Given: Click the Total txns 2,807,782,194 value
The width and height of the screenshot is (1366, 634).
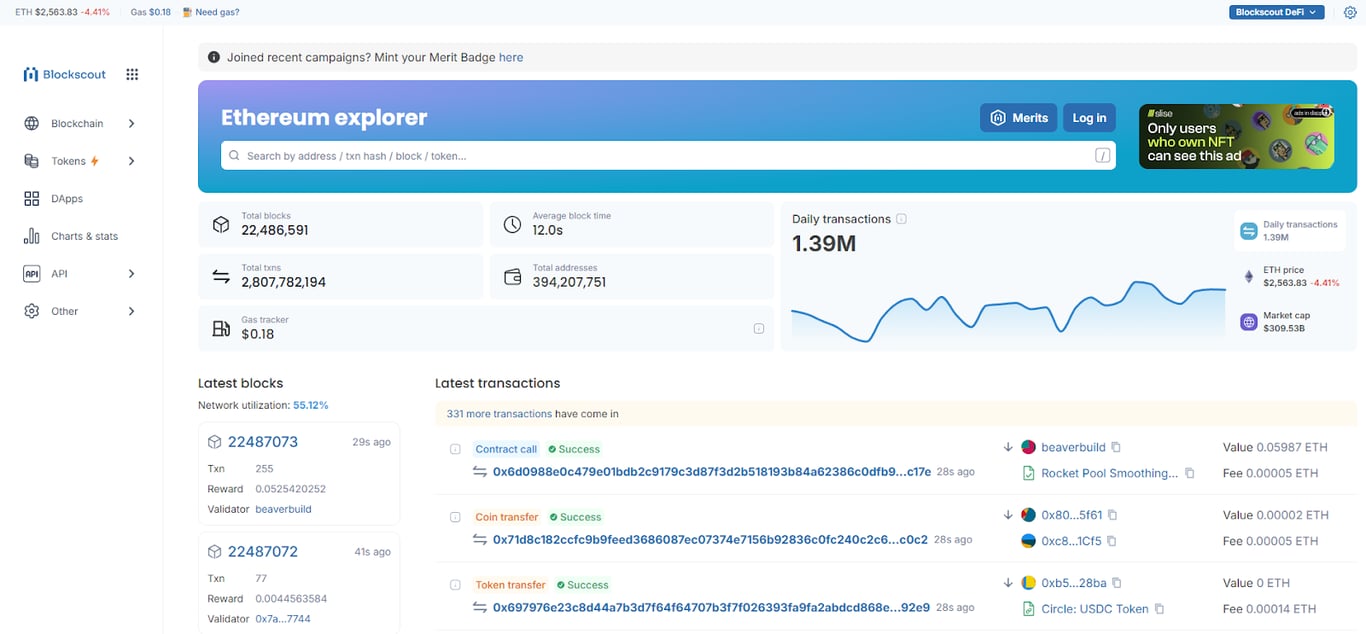Looking at the screenshot, I should [283, 282].
